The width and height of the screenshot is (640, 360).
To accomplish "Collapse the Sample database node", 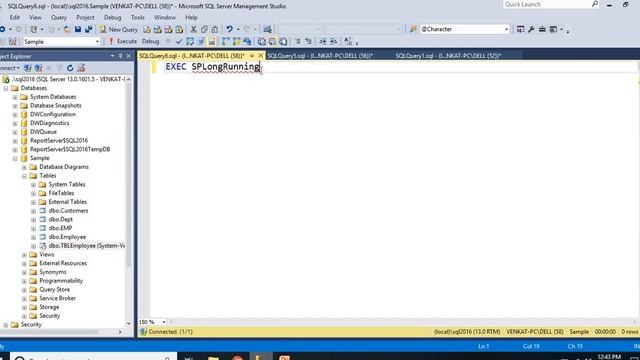I will (15, 158).
